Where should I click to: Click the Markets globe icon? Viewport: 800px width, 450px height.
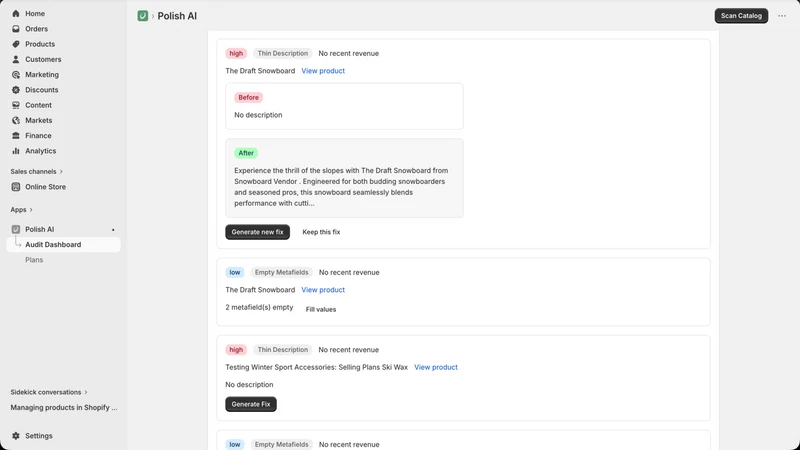[16, 121]
